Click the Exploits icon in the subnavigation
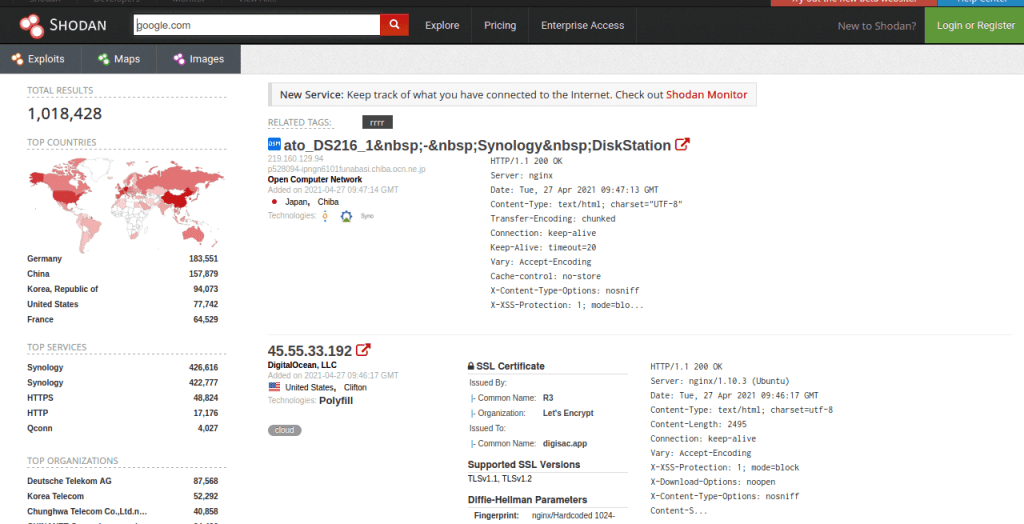Viewport: 1024px width, 524px height. [17, 59]
